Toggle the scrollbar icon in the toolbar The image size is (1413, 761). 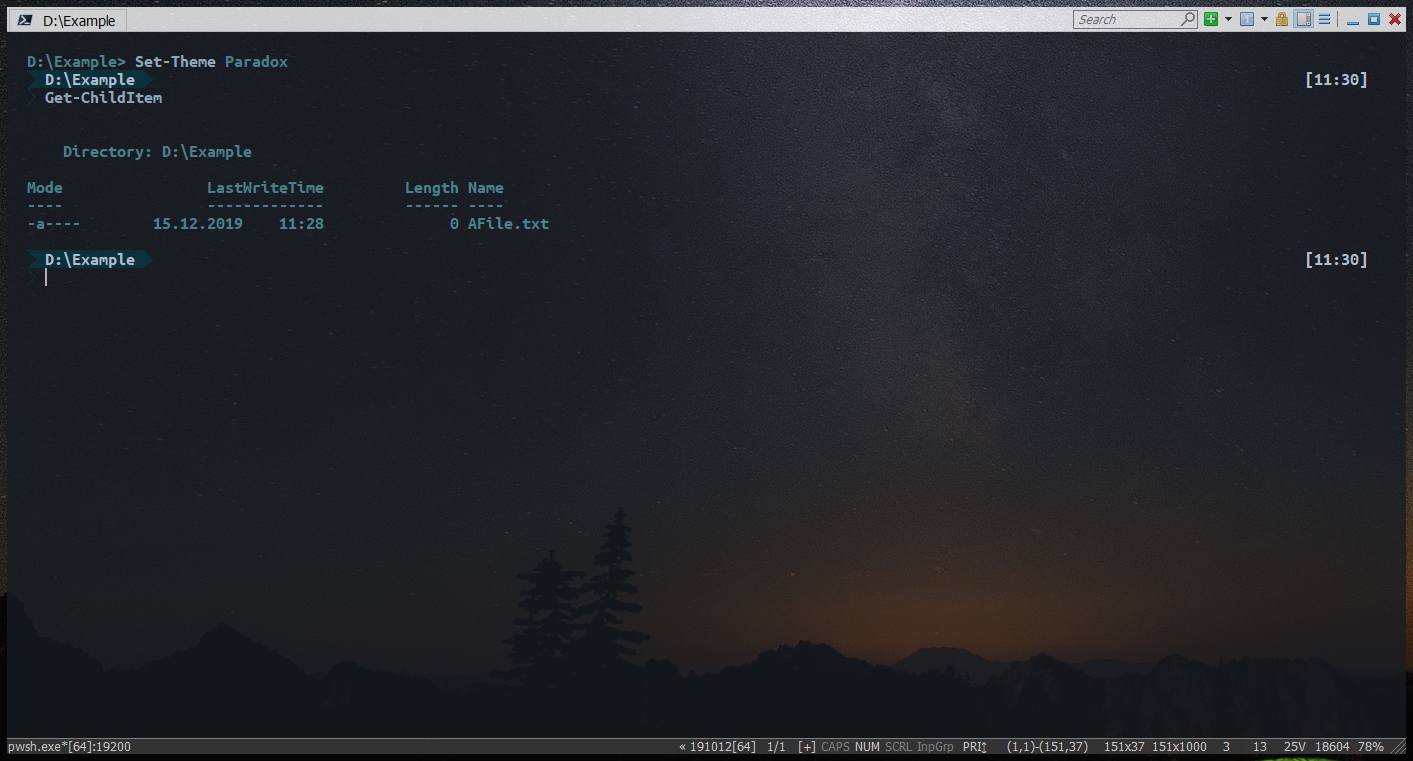[x=1302, y=19]
